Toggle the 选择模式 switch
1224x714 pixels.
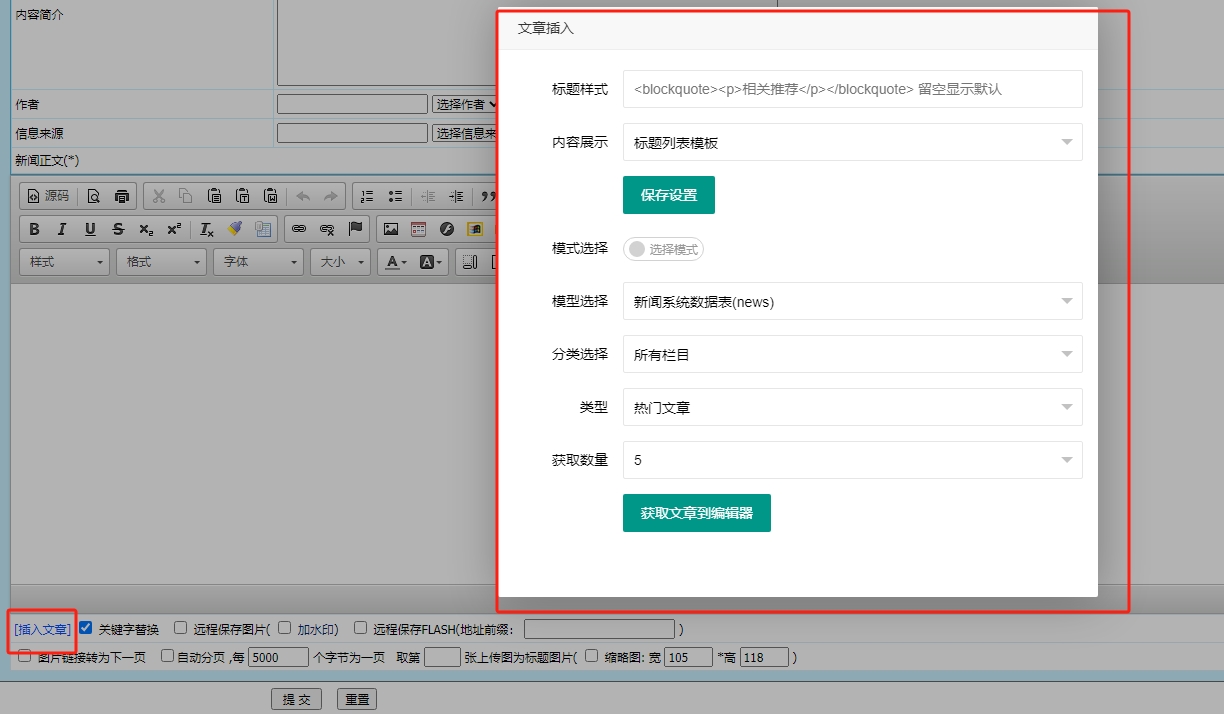pos(663,249)
